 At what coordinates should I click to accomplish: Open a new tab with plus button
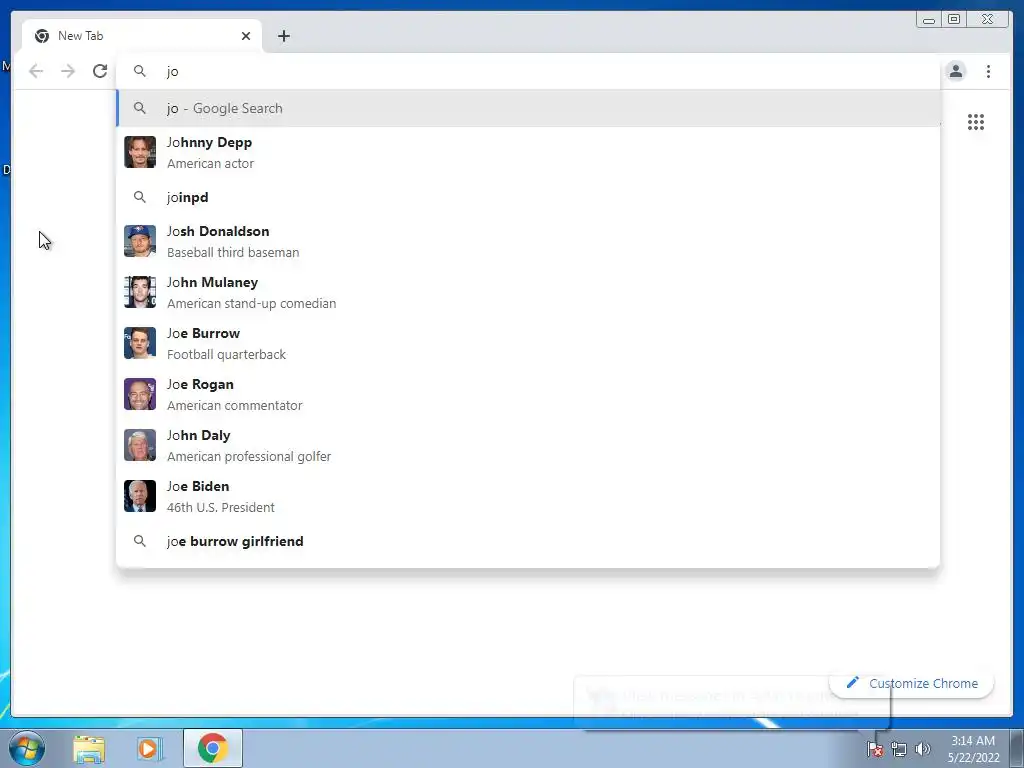pos(283,36)
